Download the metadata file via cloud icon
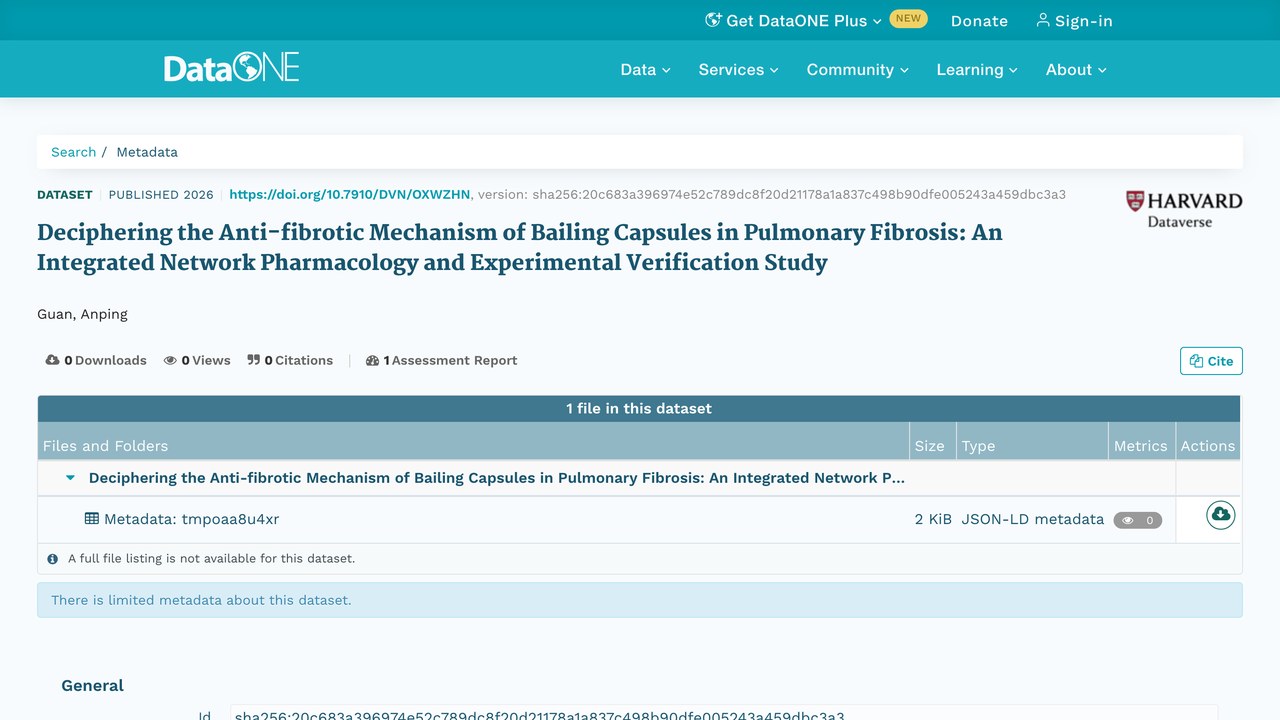 click(x=1220, y=515)
